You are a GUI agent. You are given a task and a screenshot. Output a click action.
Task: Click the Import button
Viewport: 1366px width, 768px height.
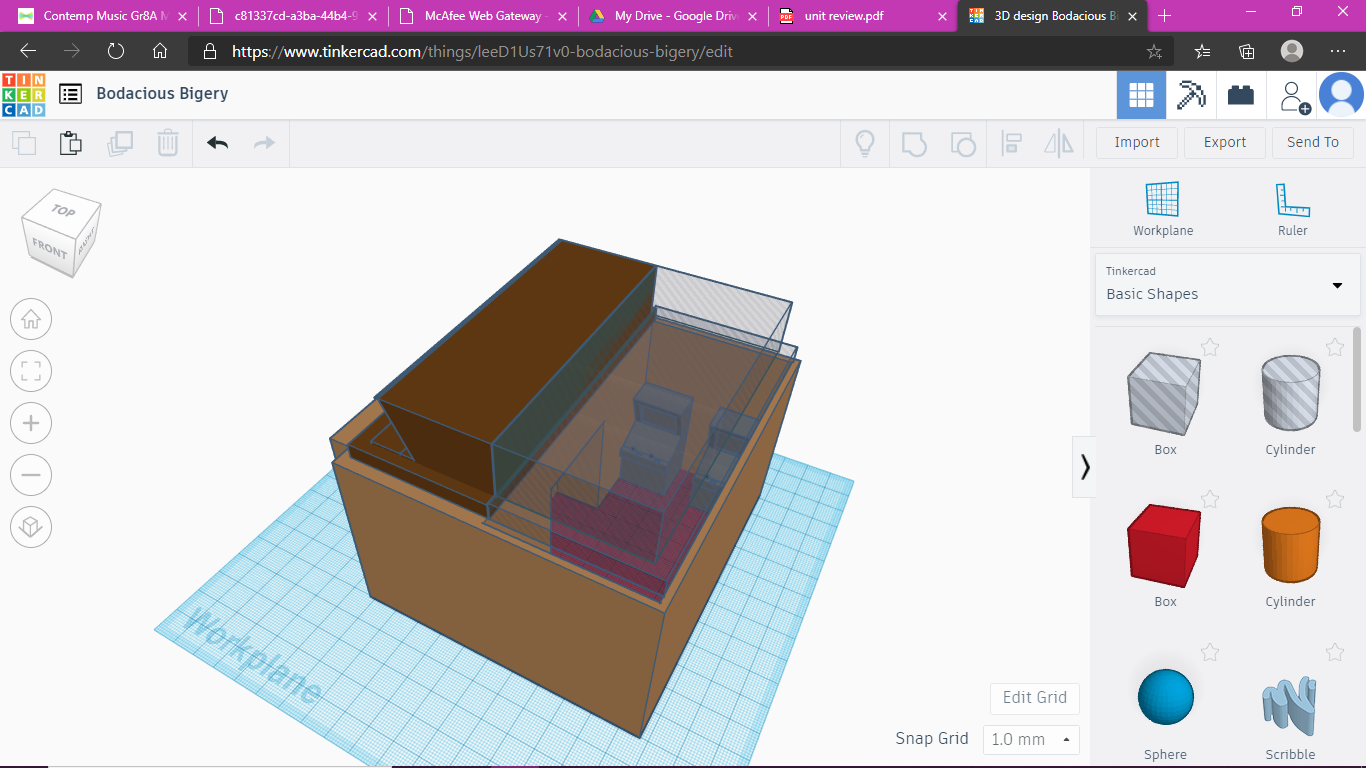click(1137, 142)
